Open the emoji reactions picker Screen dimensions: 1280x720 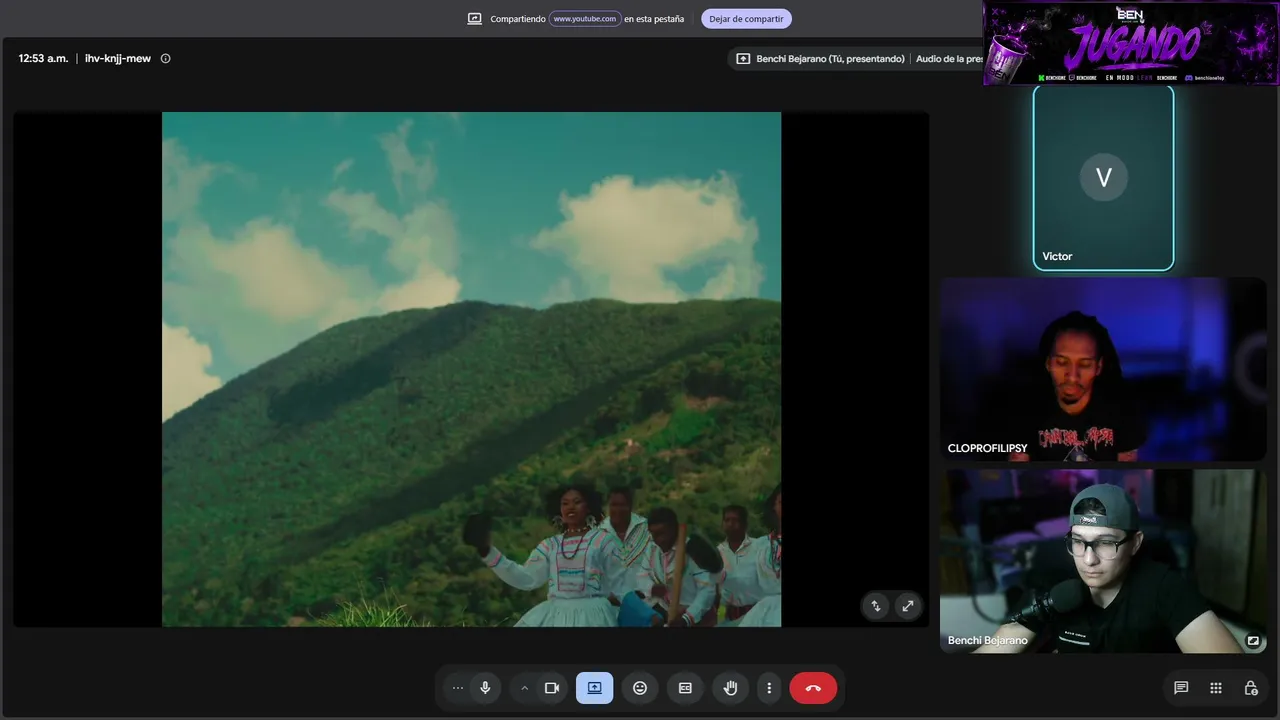point(640,688)
